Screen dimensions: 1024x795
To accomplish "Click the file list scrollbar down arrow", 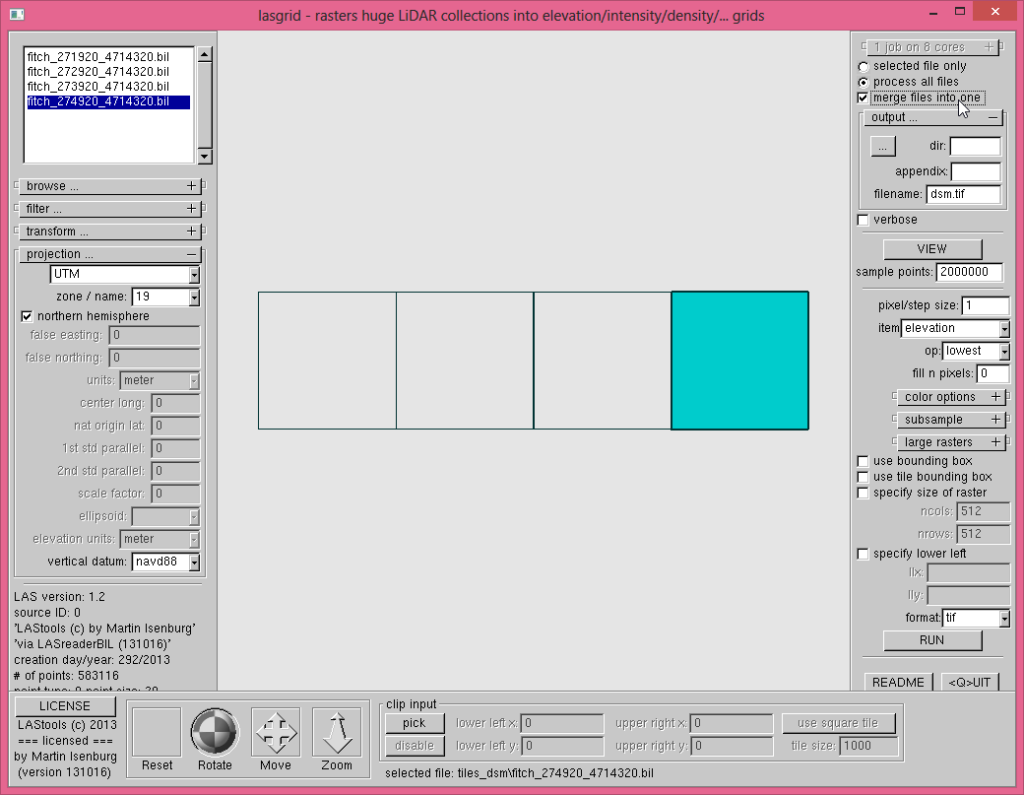I will (204, 156).
